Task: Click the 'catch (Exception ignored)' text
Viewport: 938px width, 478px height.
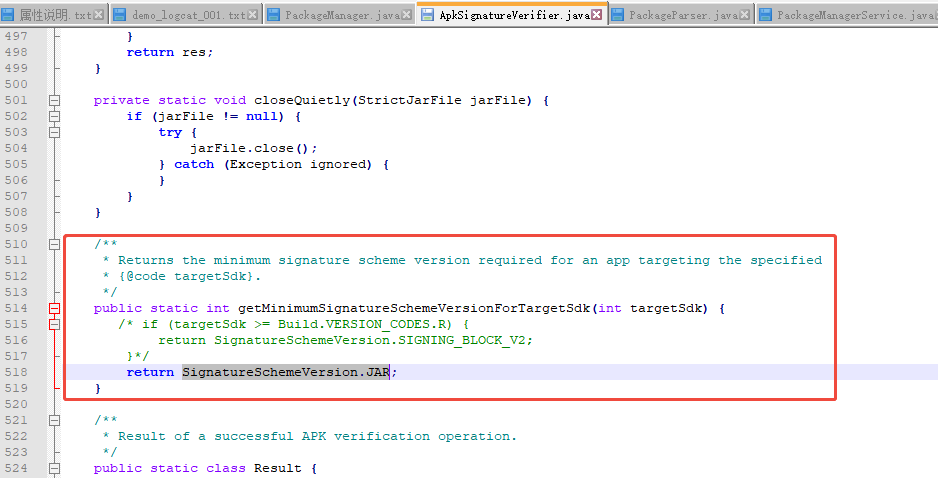Action: pos(273,165)
